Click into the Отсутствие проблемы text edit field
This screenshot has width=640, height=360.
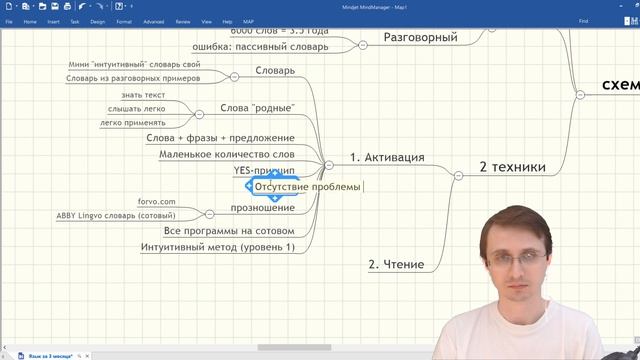[x=308, y=187]
